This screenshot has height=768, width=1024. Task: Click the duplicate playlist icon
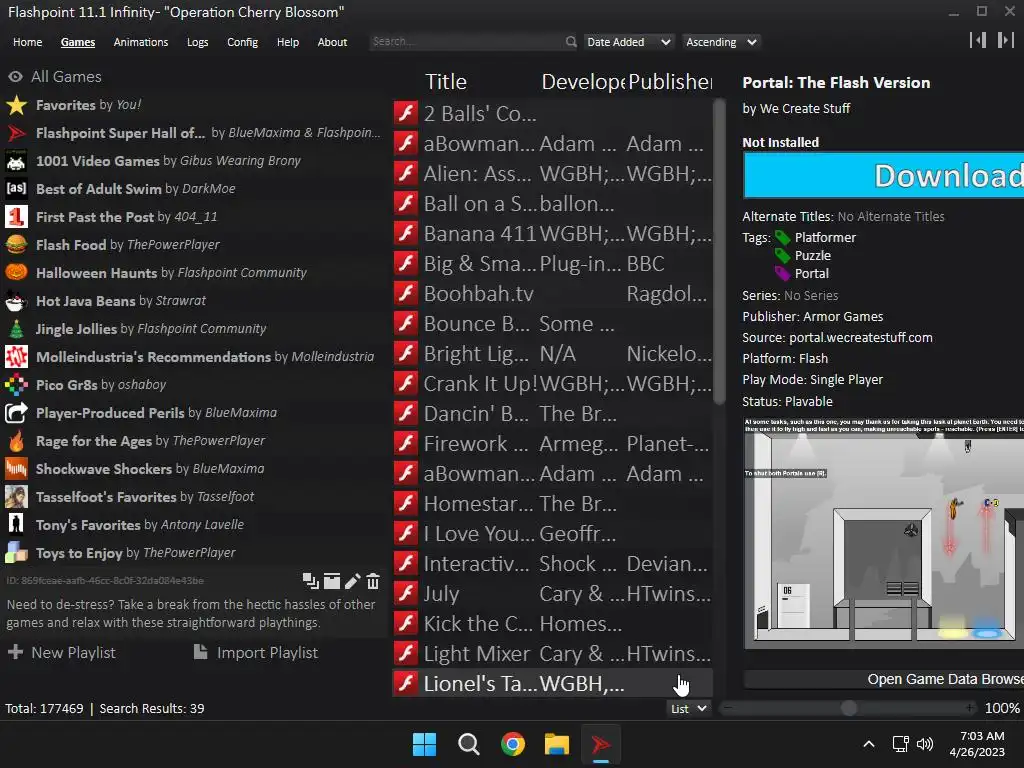[x=310, y=581]
